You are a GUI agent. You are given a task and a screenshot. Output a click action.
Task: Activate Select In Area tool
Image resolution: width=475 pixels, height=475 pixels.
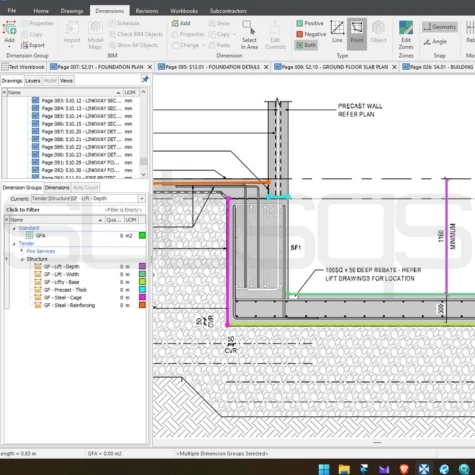249,35
